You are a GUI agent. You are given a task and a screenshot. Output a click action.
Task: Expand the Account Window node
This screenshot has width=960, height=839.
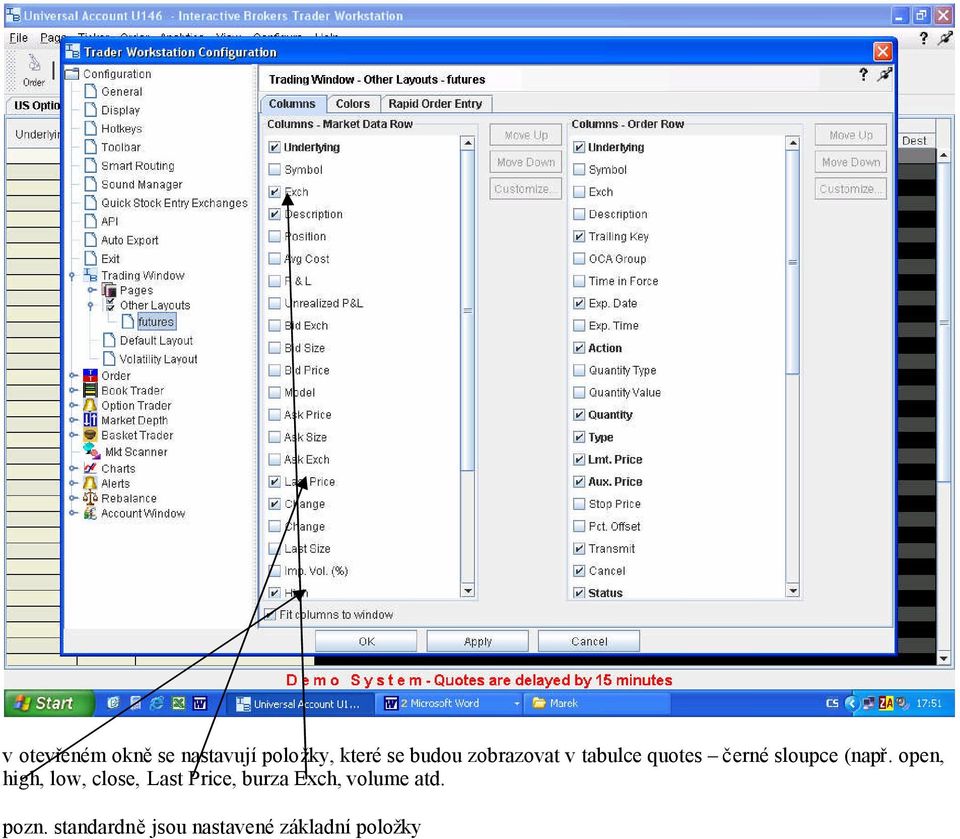(x=73, y=513)
